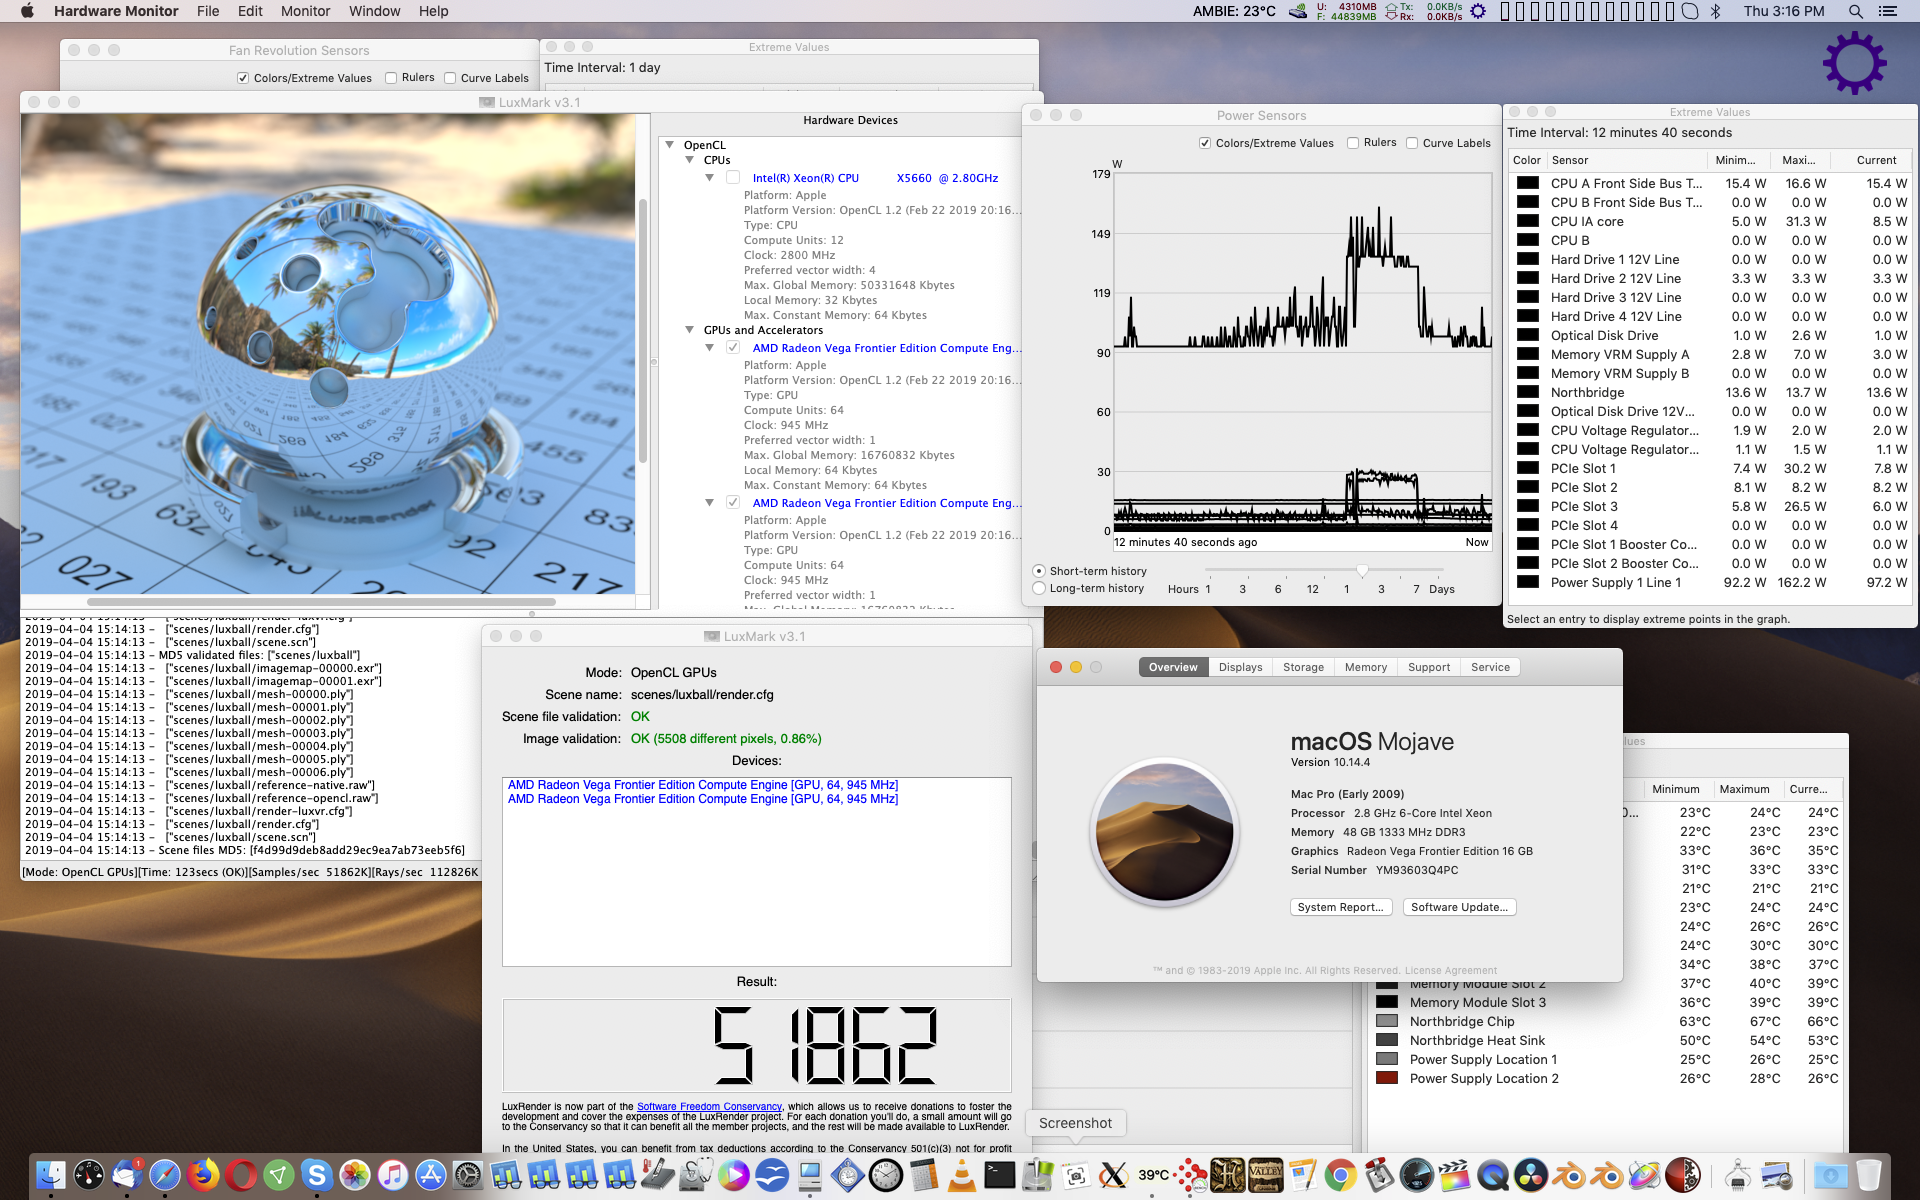Open Spotlight search magnifier icon
The image size is (1920, 1200).
coord(1855,11)
